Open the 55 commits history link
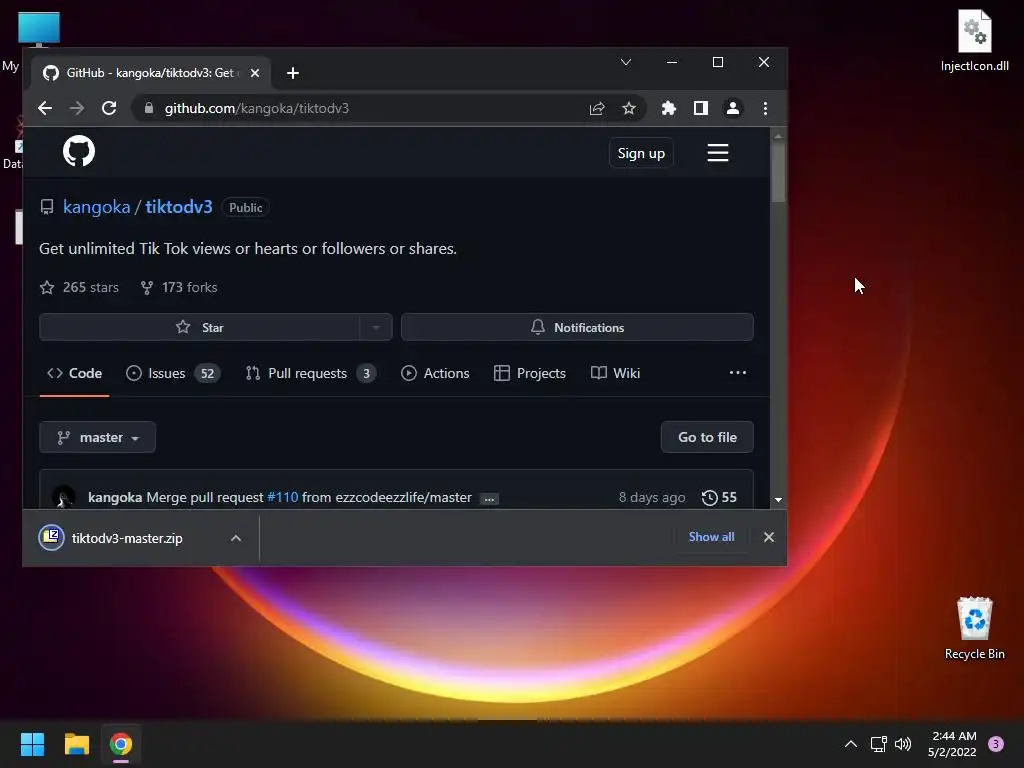The image size is (1024, 768). 719,498
